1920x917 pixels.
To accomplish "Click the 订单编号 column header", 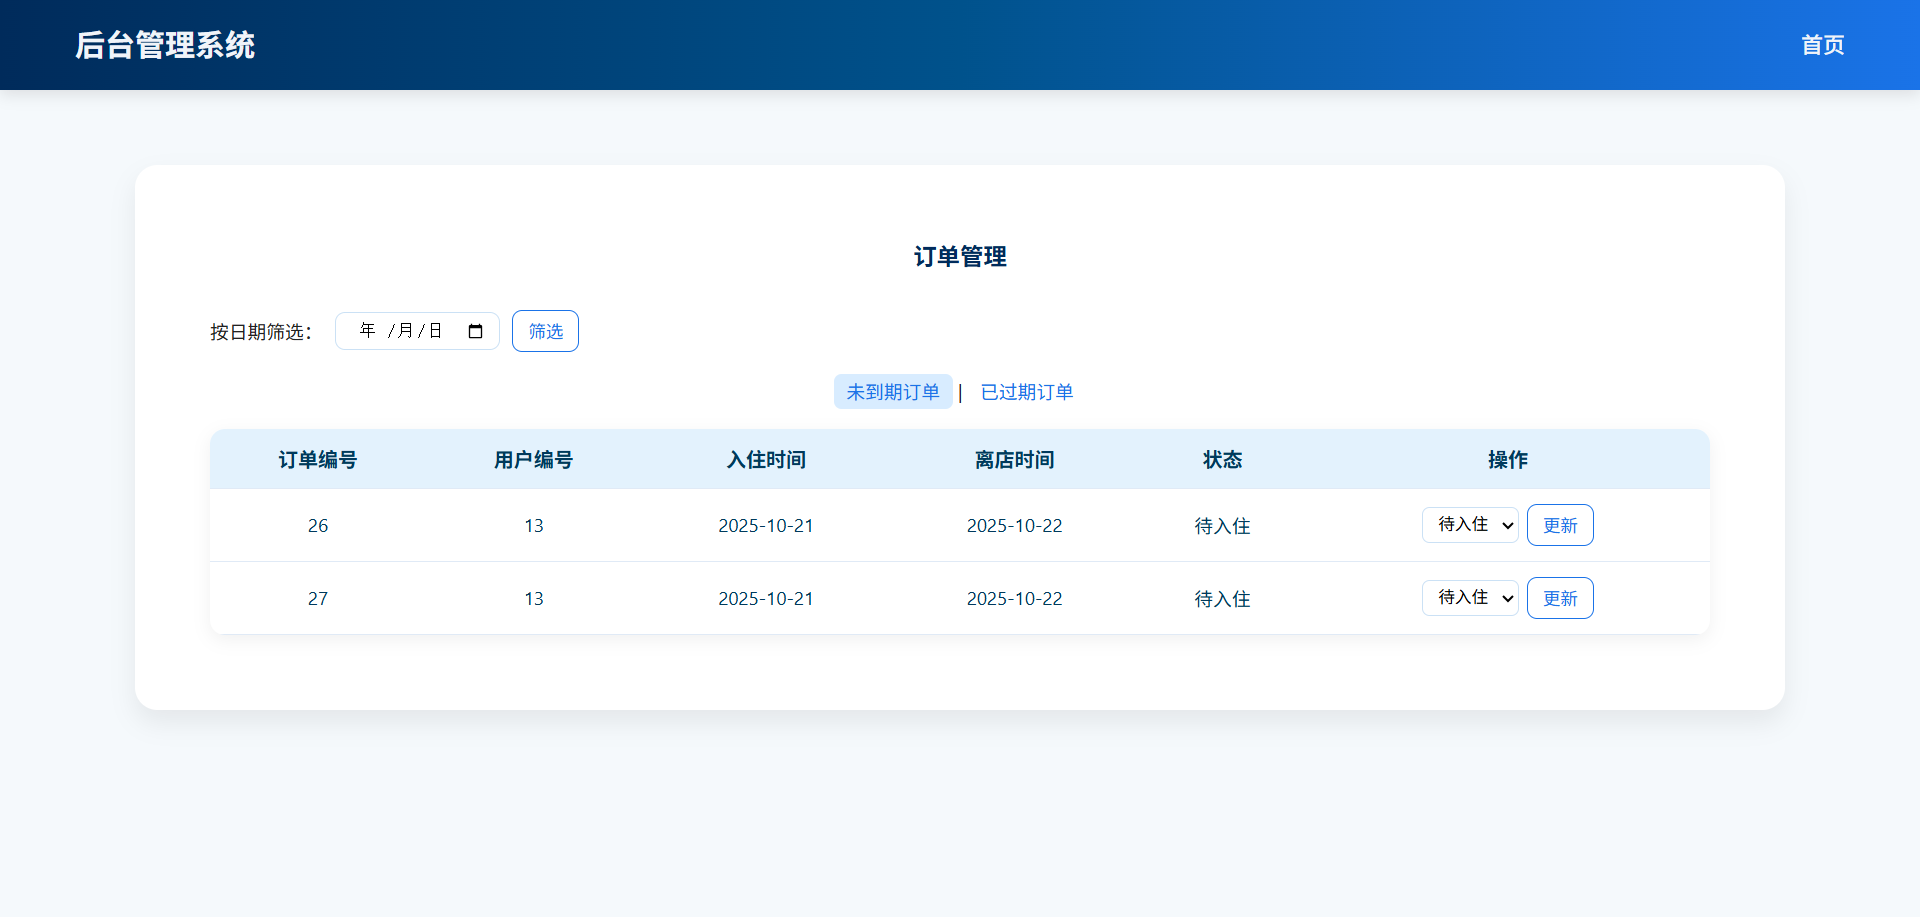I will [317, 459].
